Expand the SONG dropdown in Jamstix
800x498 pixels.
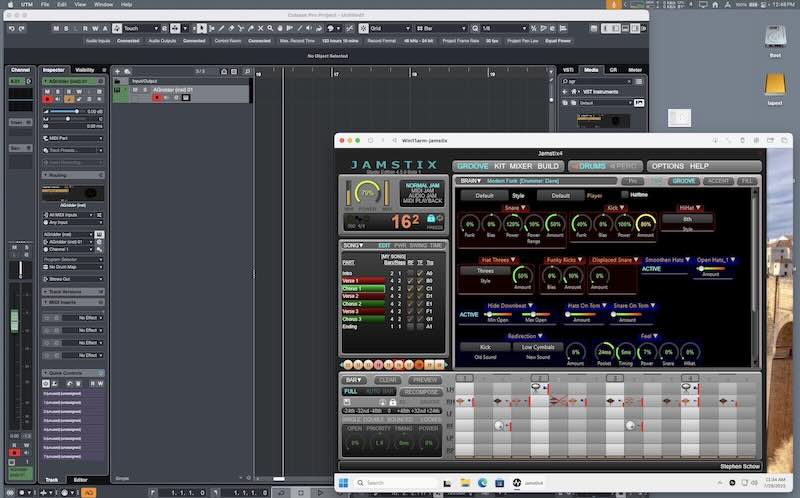coord(353,245)
